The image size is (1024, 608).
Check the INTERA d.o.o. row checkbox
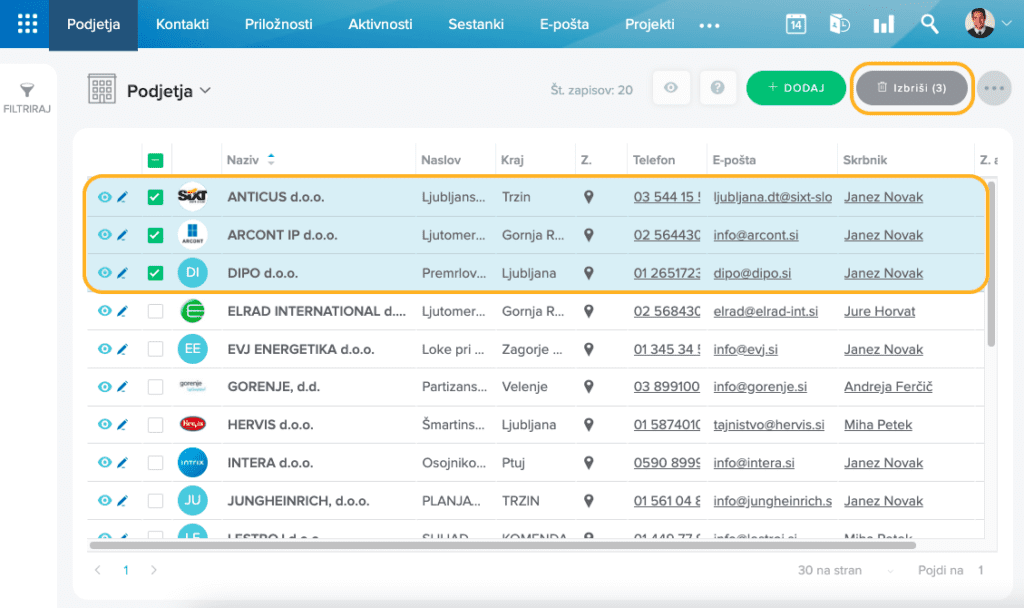click(155, 462)
